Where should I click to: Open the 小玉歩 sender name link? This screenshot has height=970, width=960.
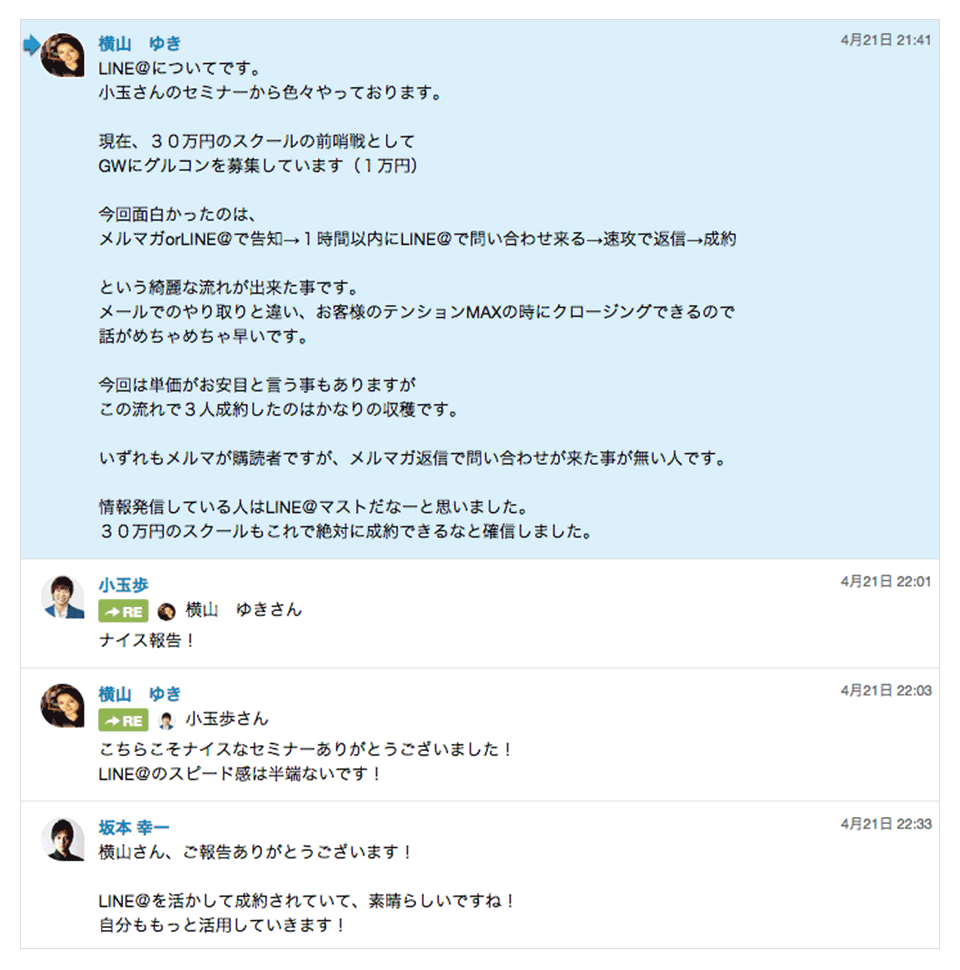[124, 585]
